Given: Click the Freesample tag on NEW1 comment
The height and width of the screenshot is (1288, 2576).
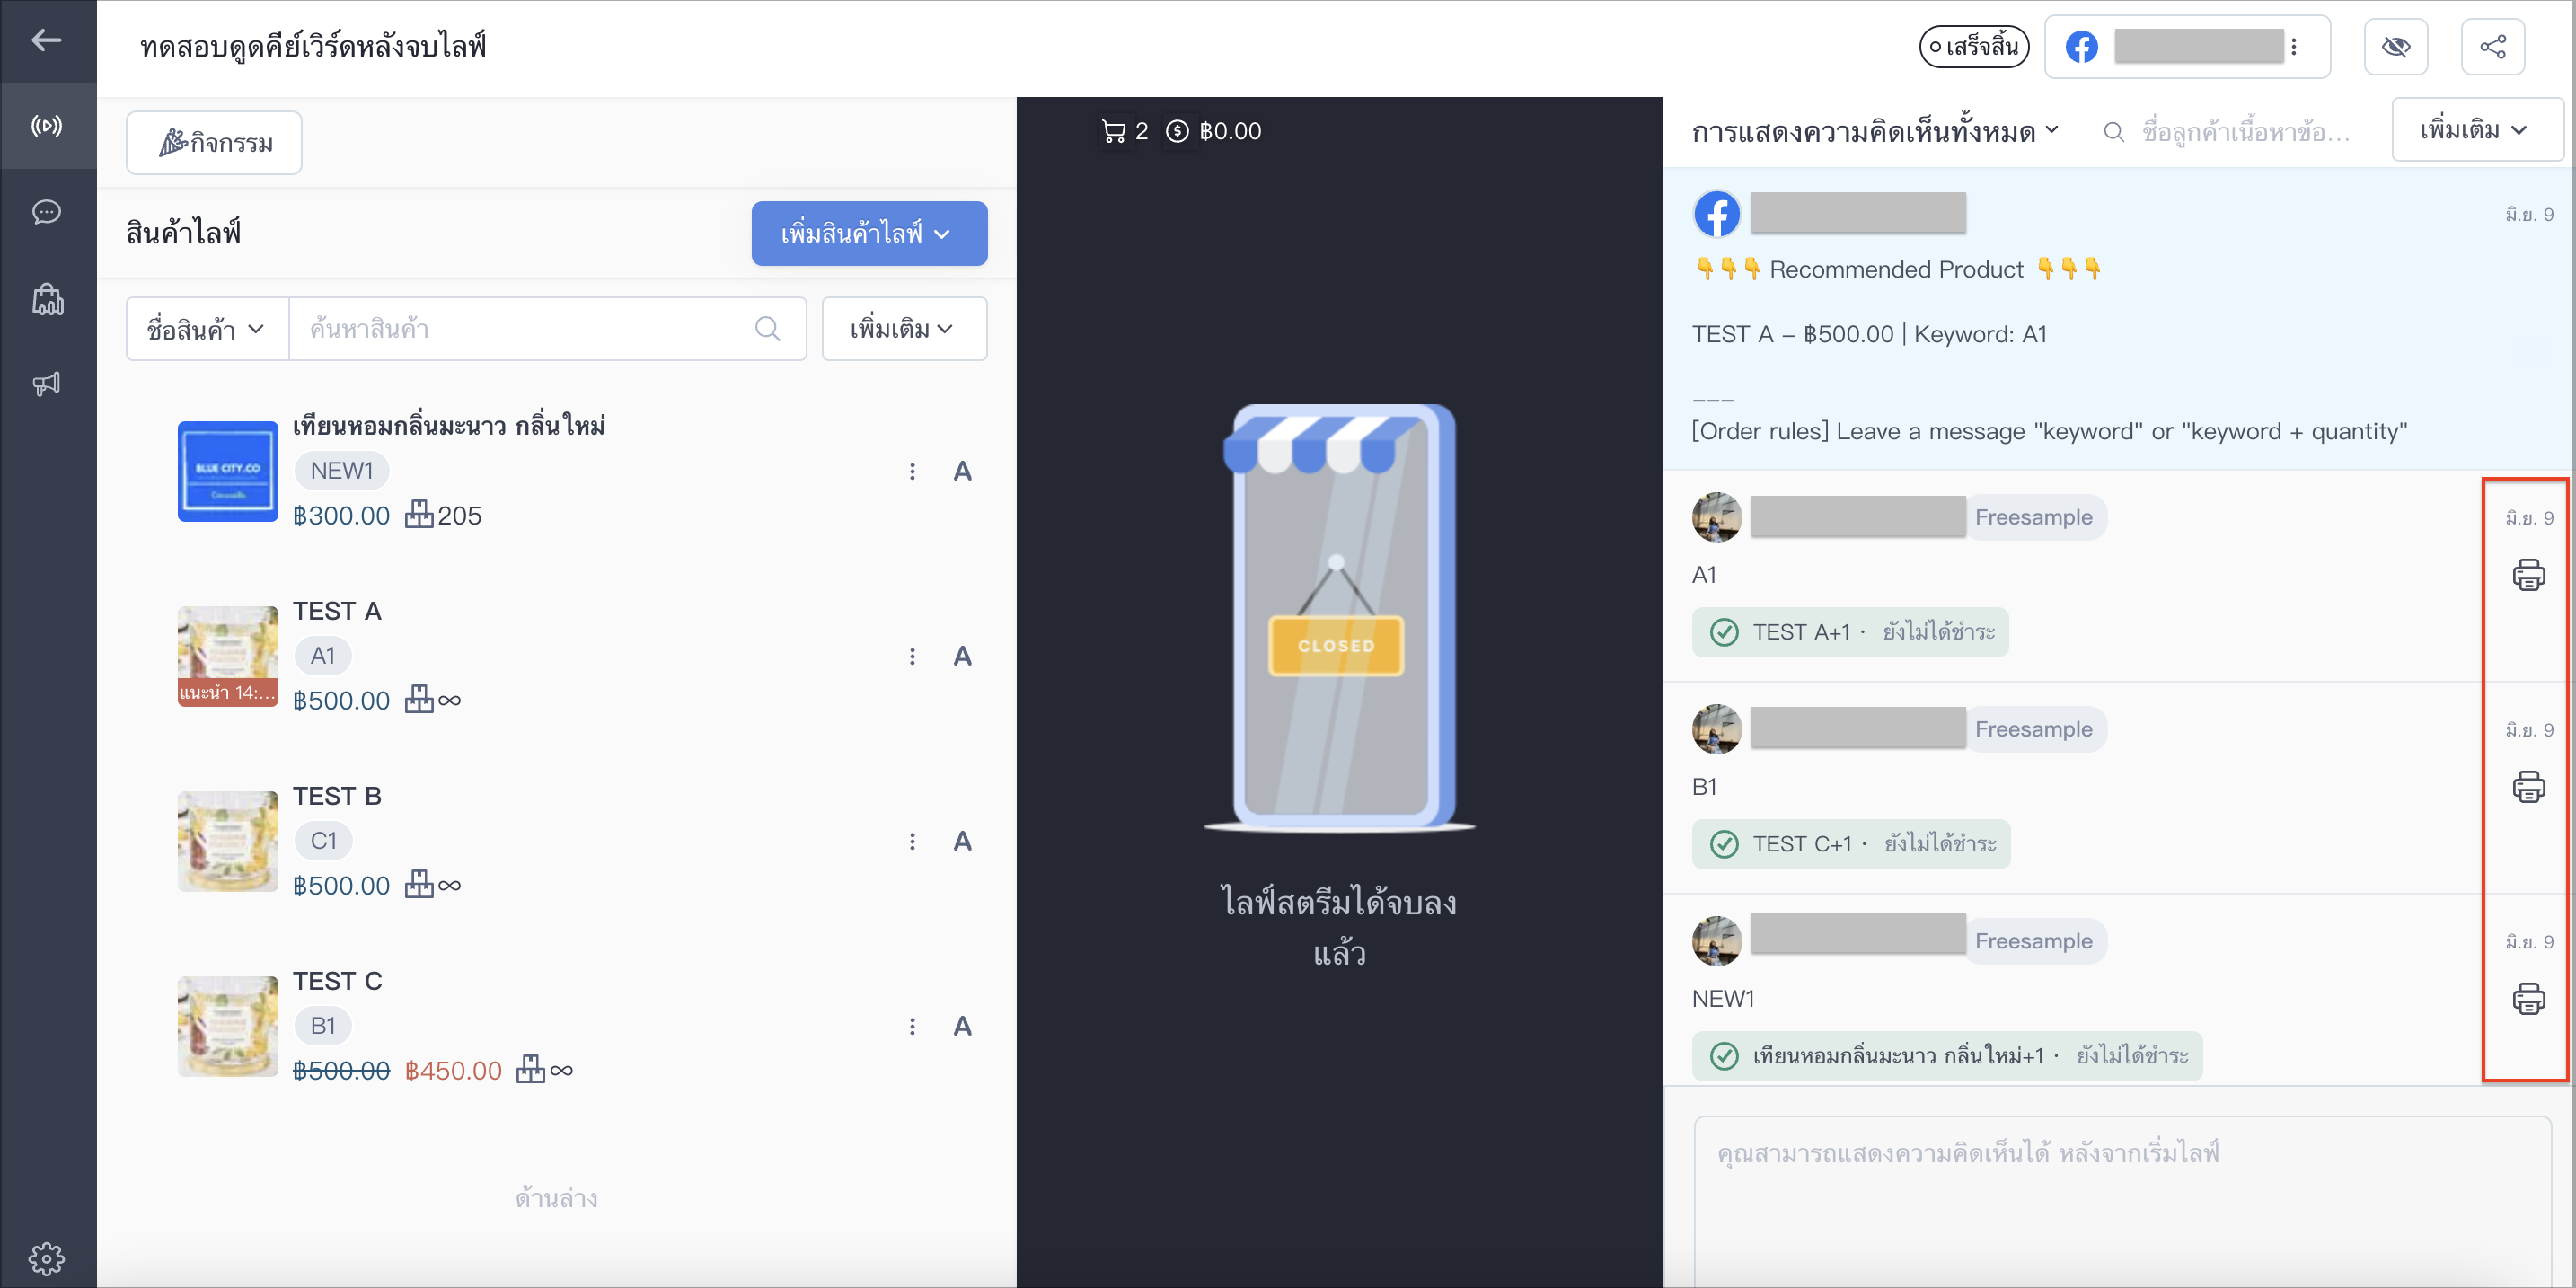Looking at the screenshot, I should coord(2034,941).
